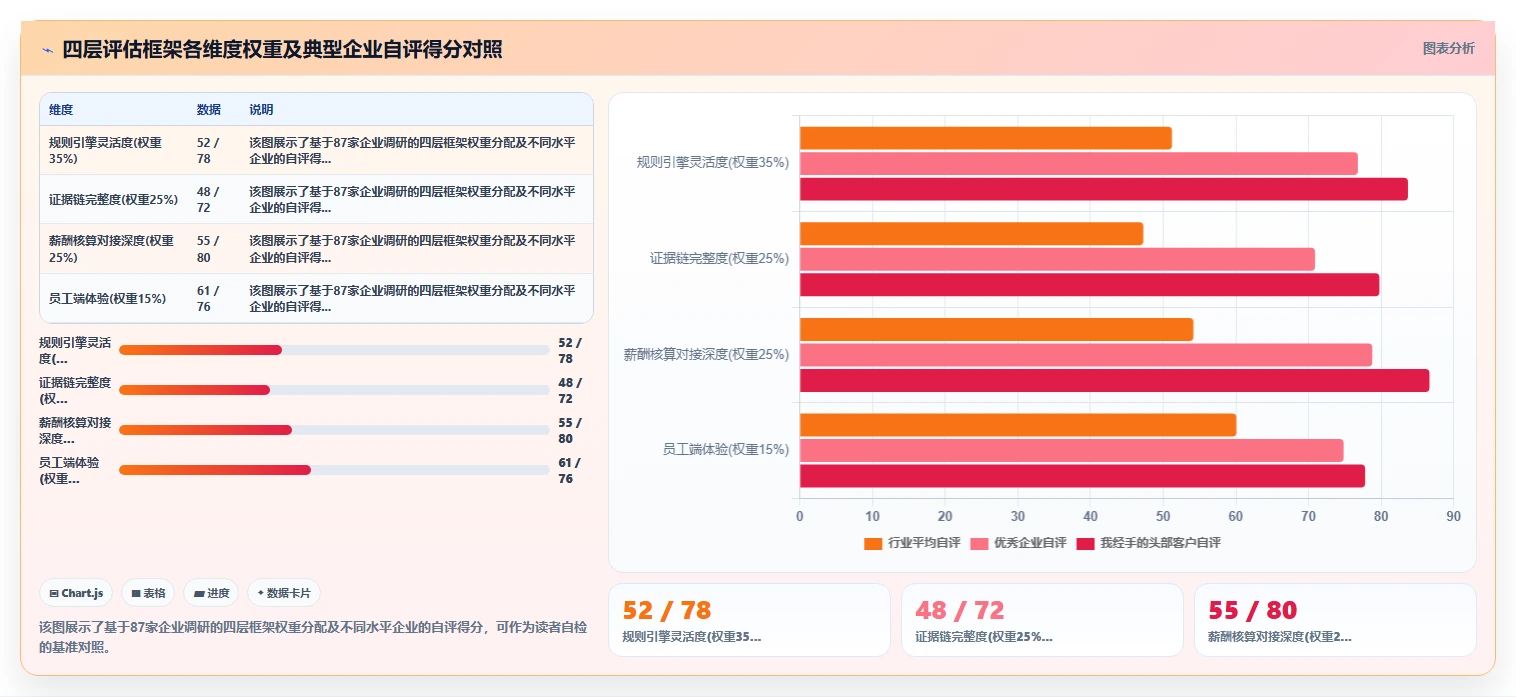Toggle the 行业平均自评 legend item
This screenshot has width=1516, height=697.
[x=912, y=543]
